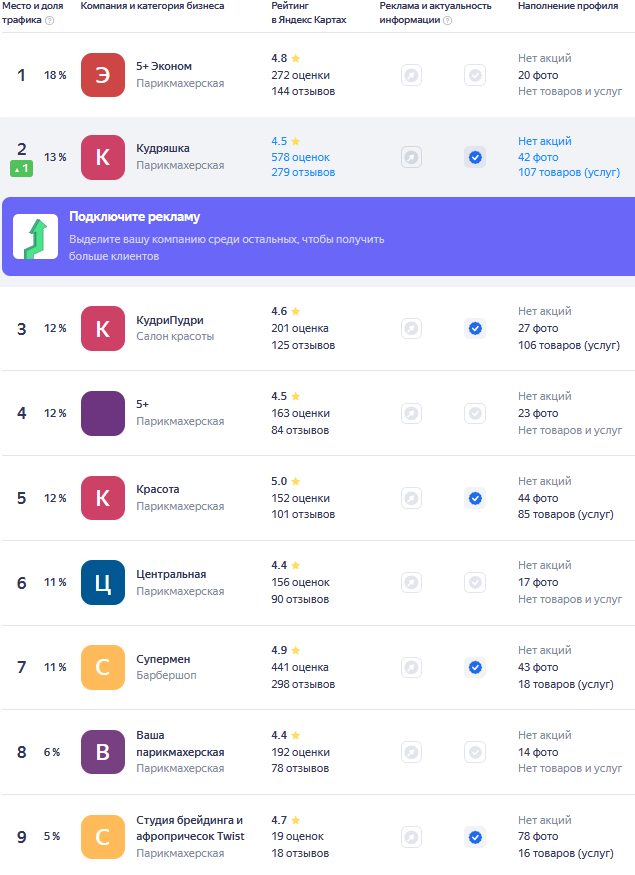Viewport: 635px width, 875px height.
Task: Click the blue Ц logo of Центральная
Action: click(x=103, y=583)
